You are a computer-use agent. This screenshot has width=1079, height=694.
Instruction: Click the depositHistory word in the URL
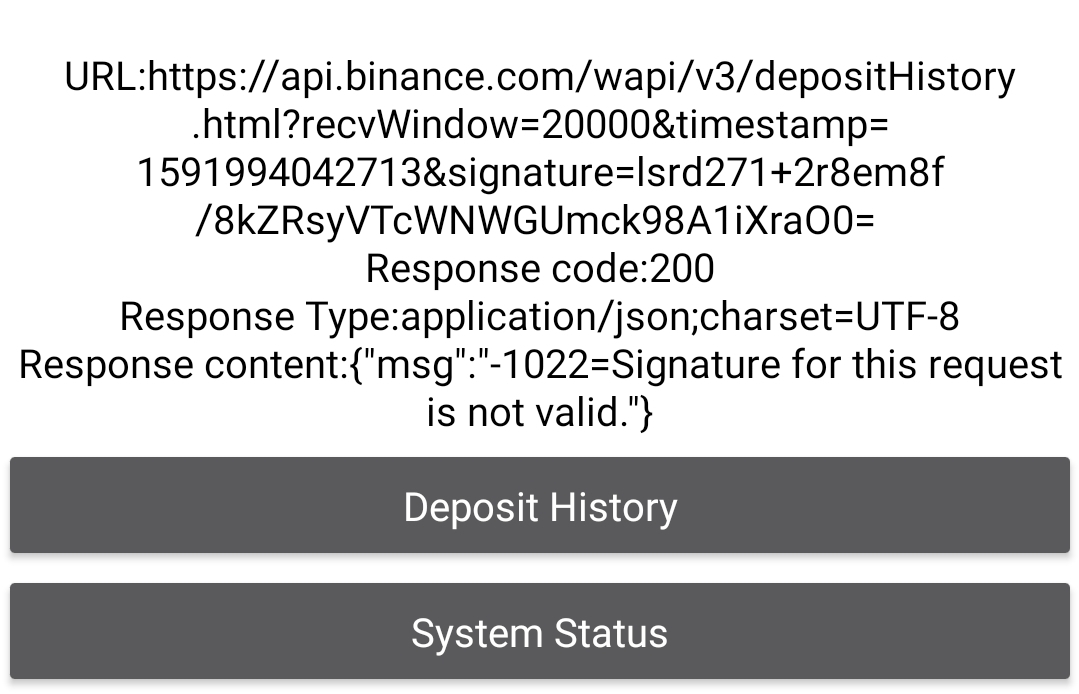pyautogui.click(x=885, y=77)
